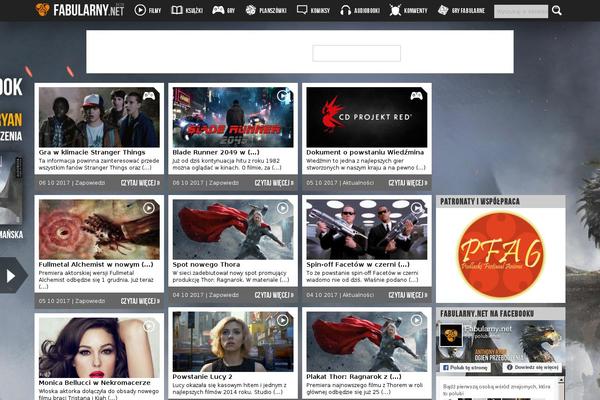Screen dimensions: 600x400
Task: Click the Stranger Things kids thumbnail
Action: pyautogui.click(x=99, y=117)
